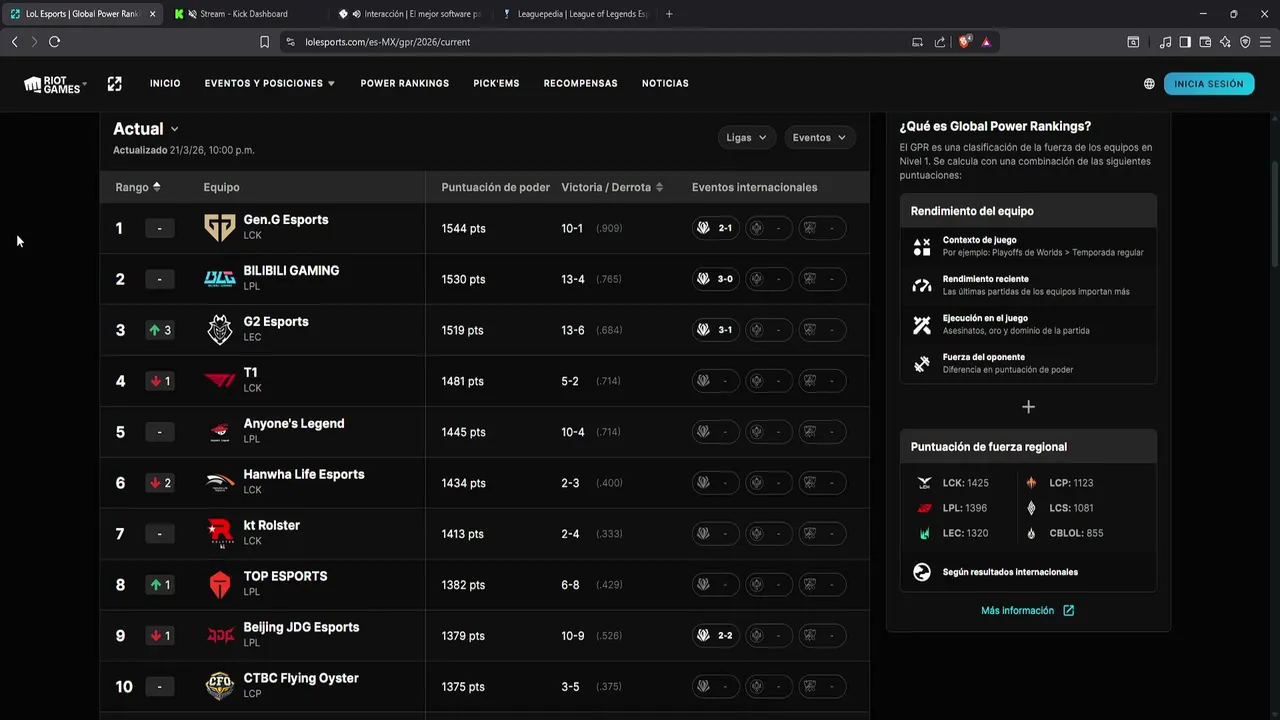Open Recompensas nav item
1280x720 pixels.
[580, 84]
